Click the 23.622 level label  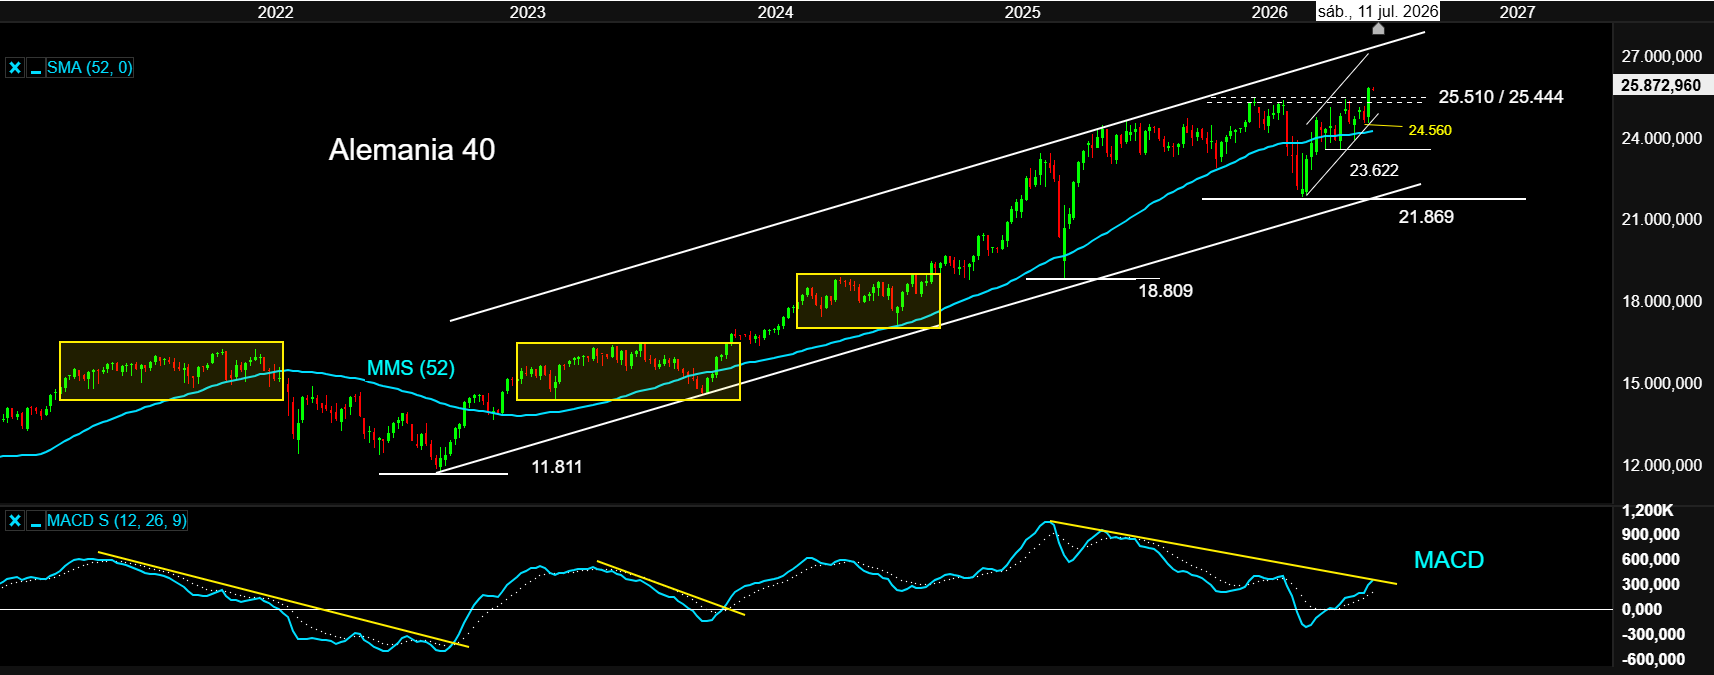coord(1374,170)
